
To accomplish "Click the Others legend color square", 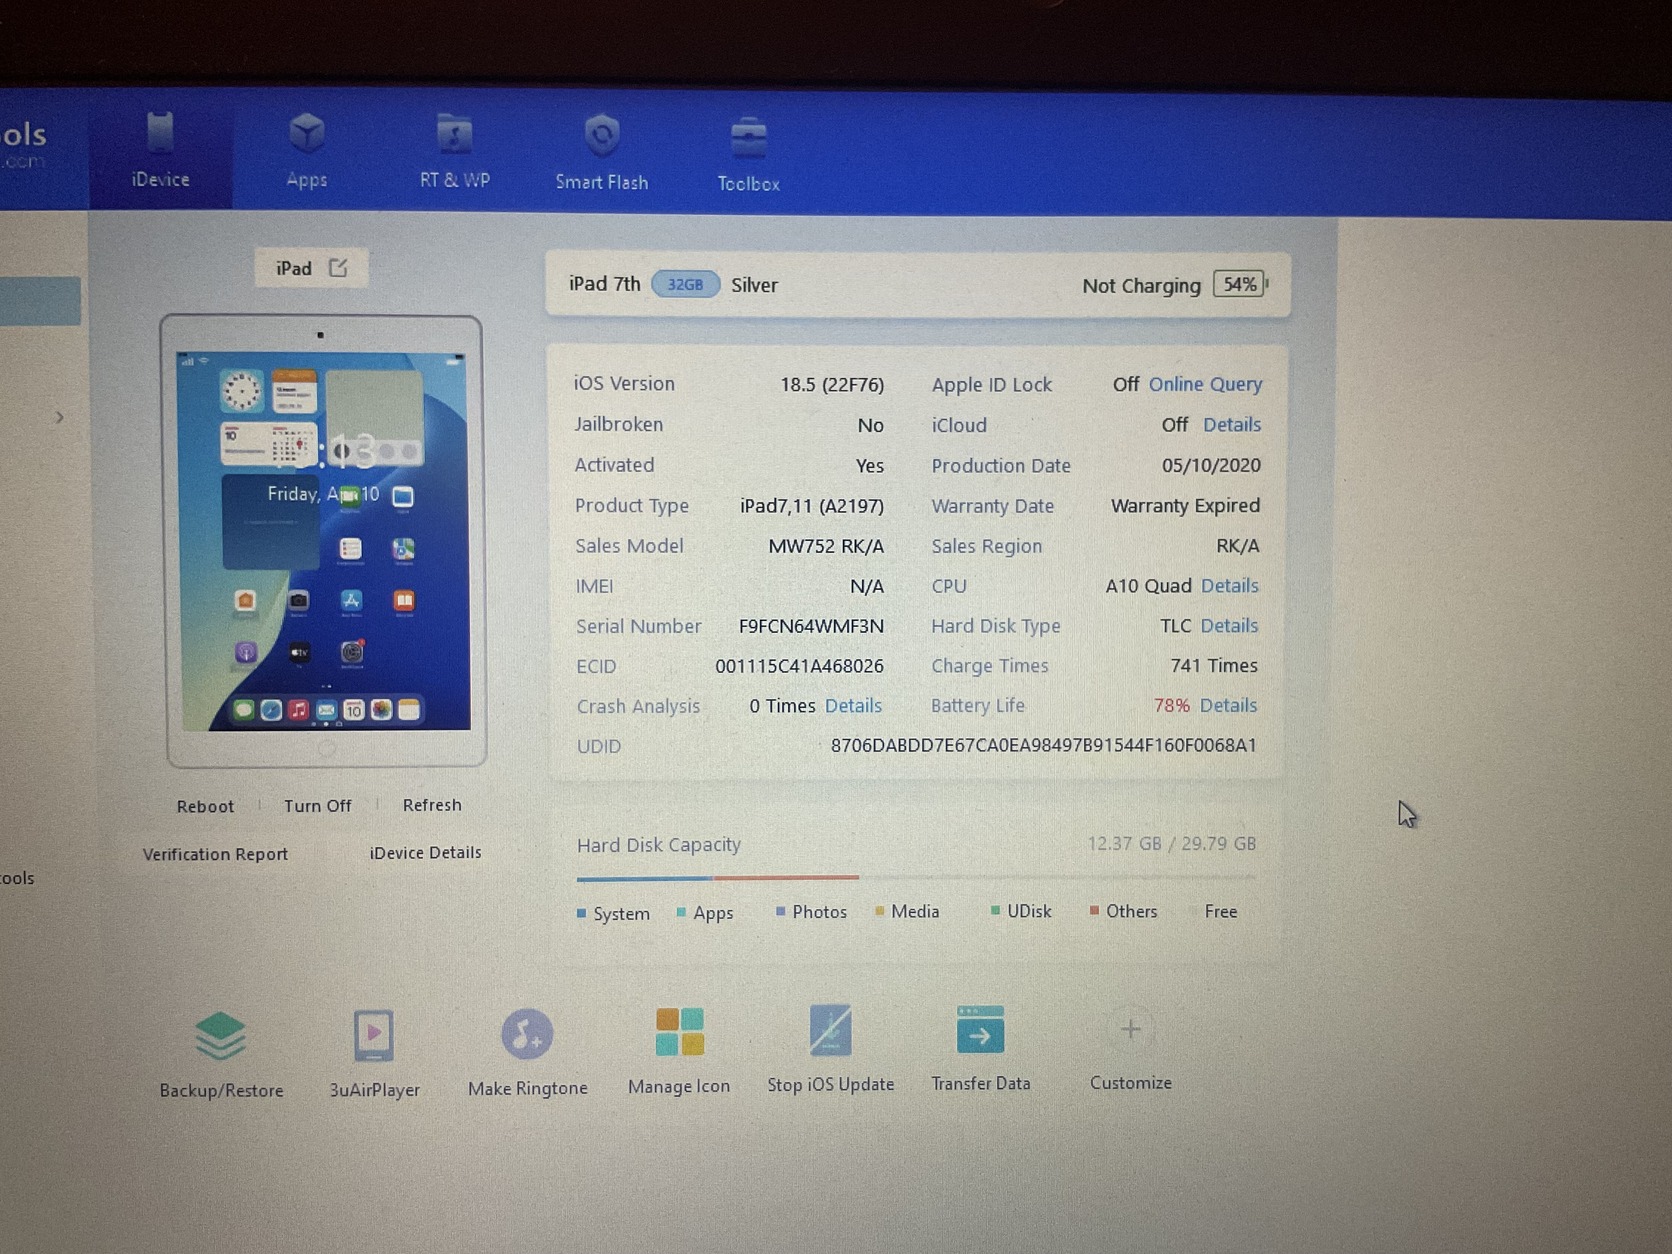I will (x=1094, y=910).
